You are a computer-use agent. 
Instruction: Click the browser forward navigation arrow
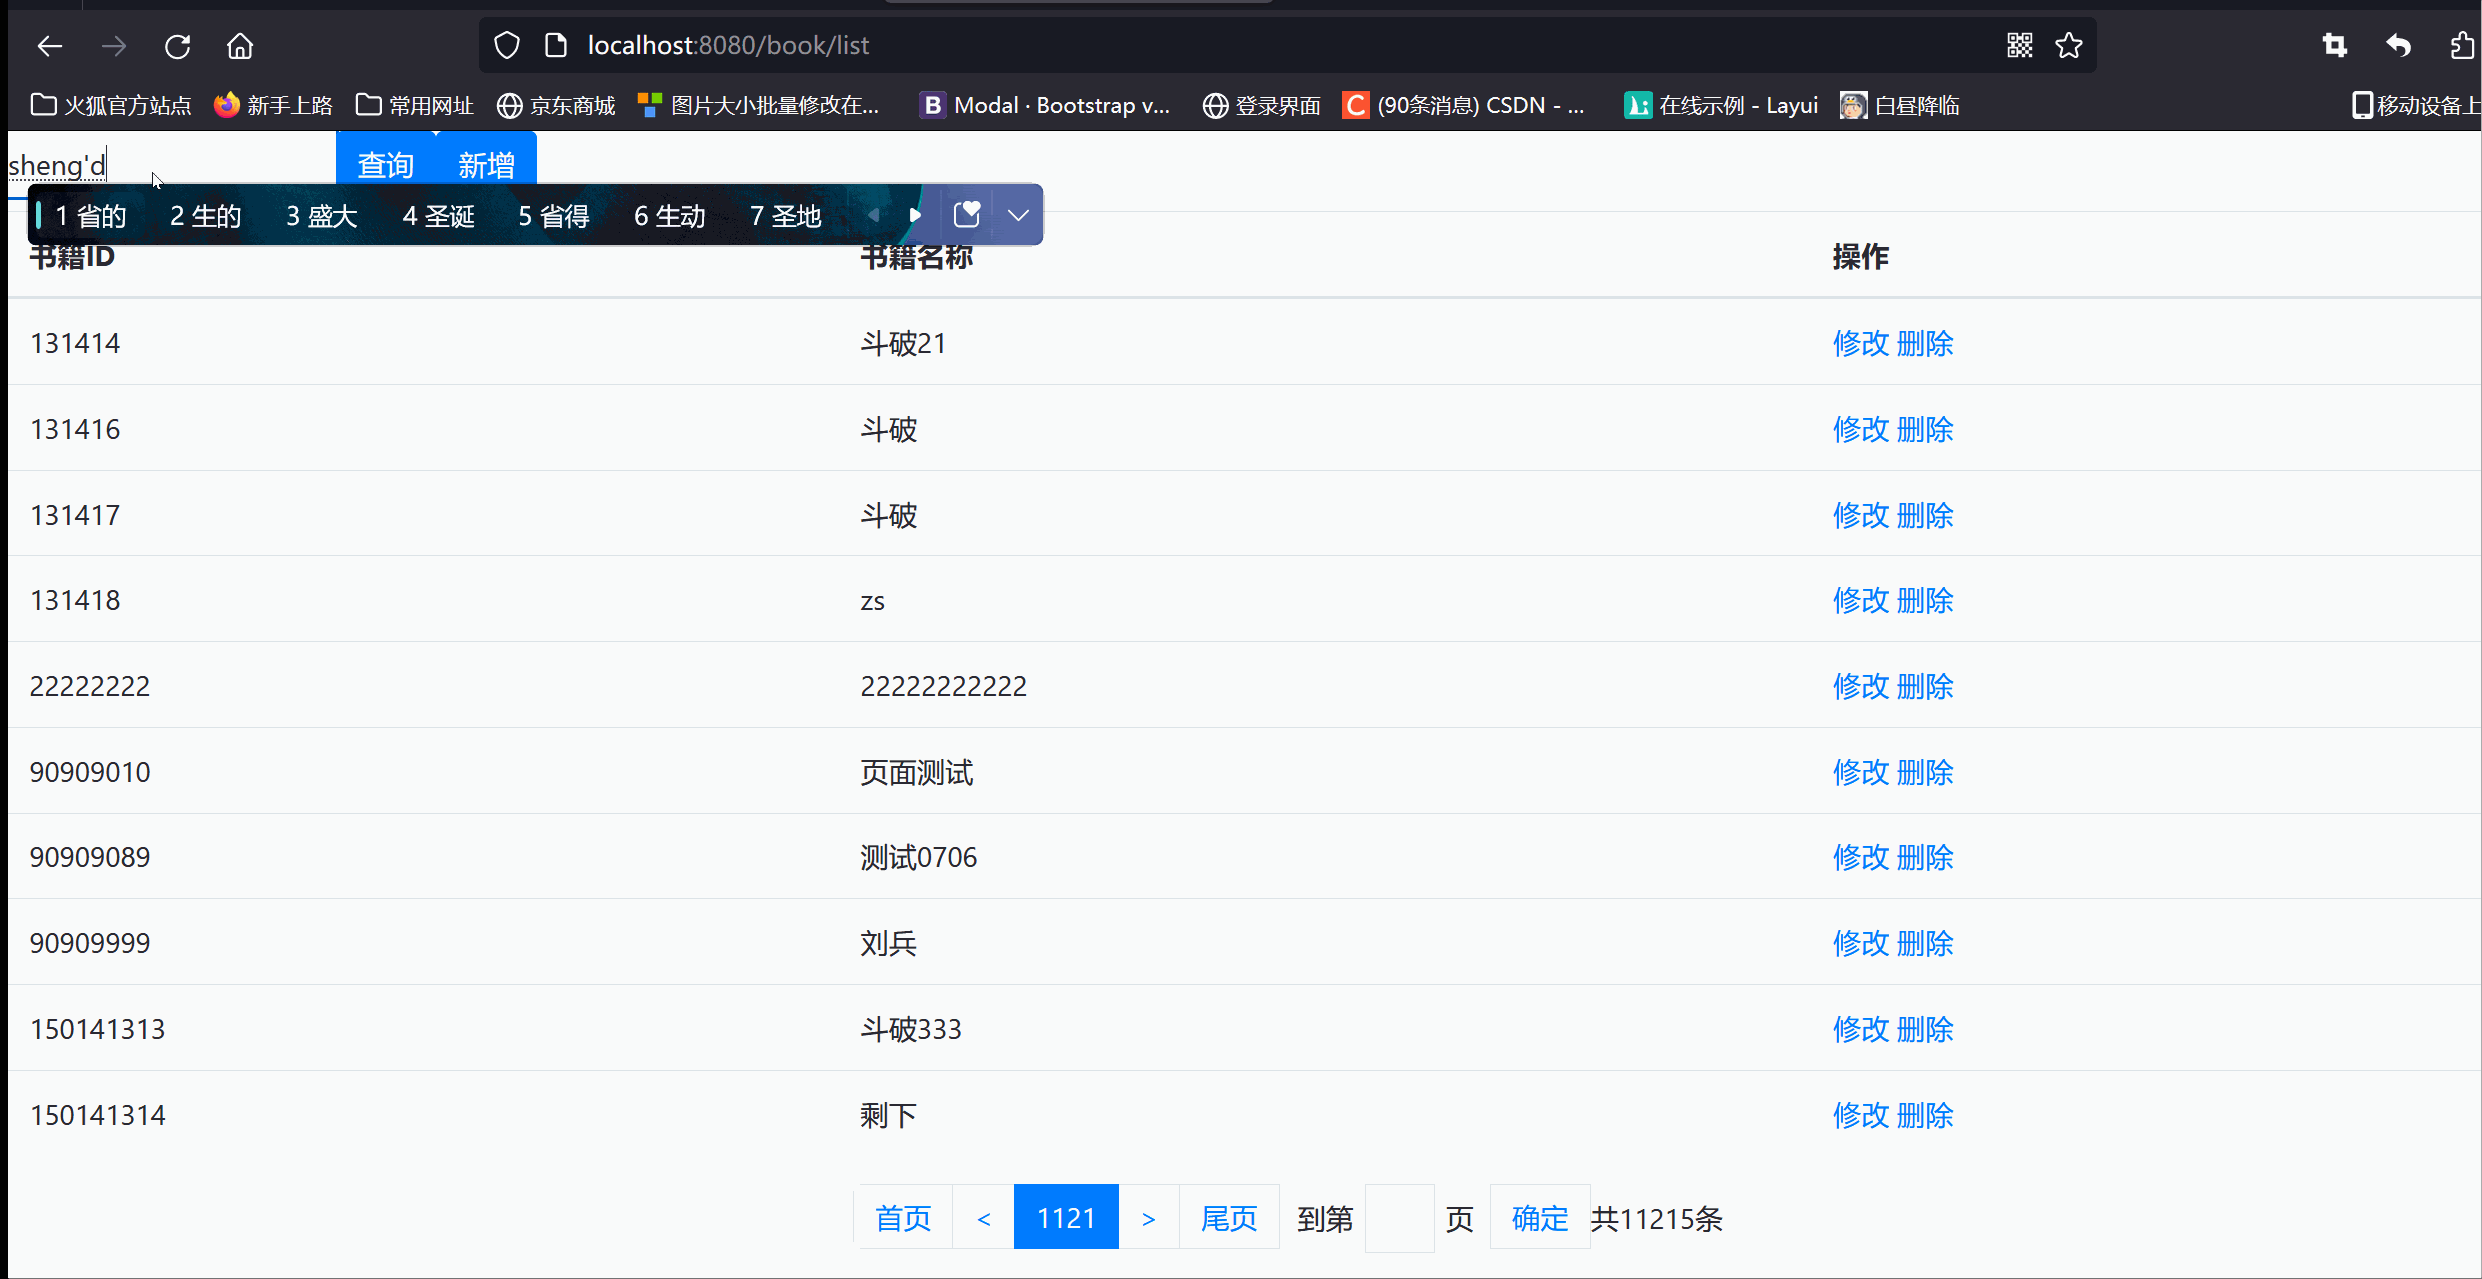pyautogui.click(x=114, y=46)
